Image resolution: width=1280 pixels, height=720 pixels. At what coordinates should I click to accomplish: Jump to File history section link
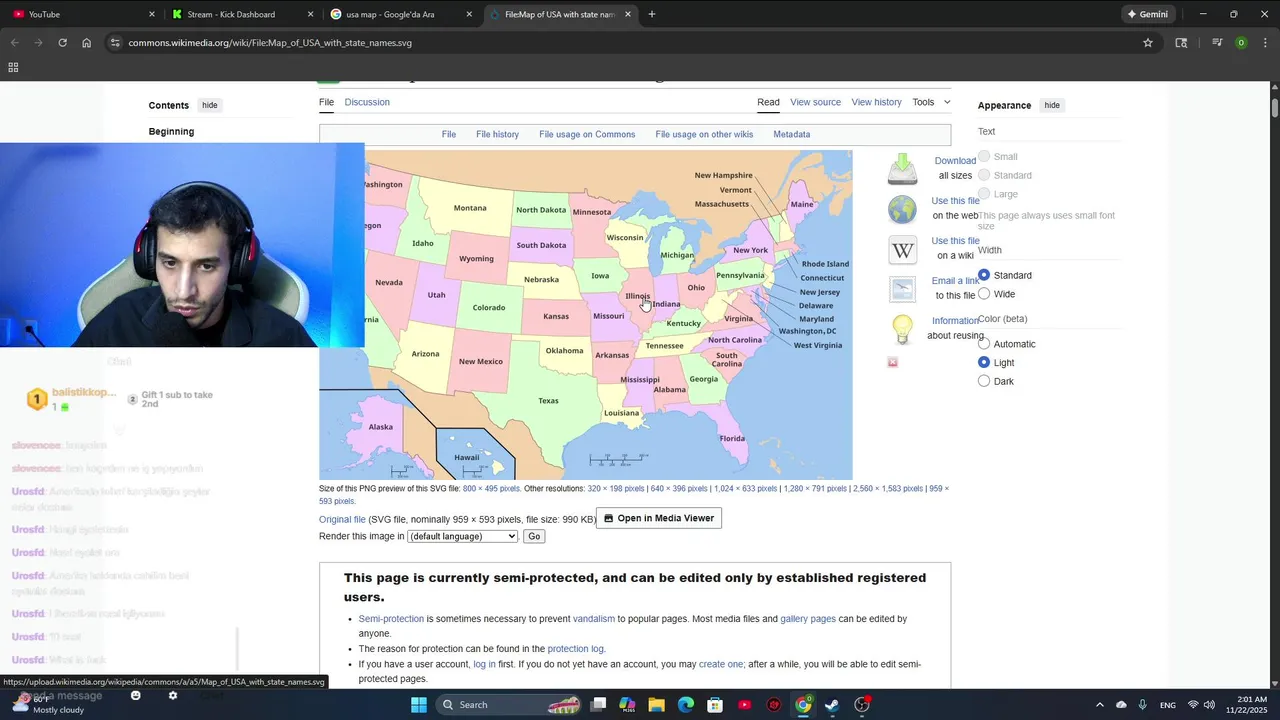497,134
